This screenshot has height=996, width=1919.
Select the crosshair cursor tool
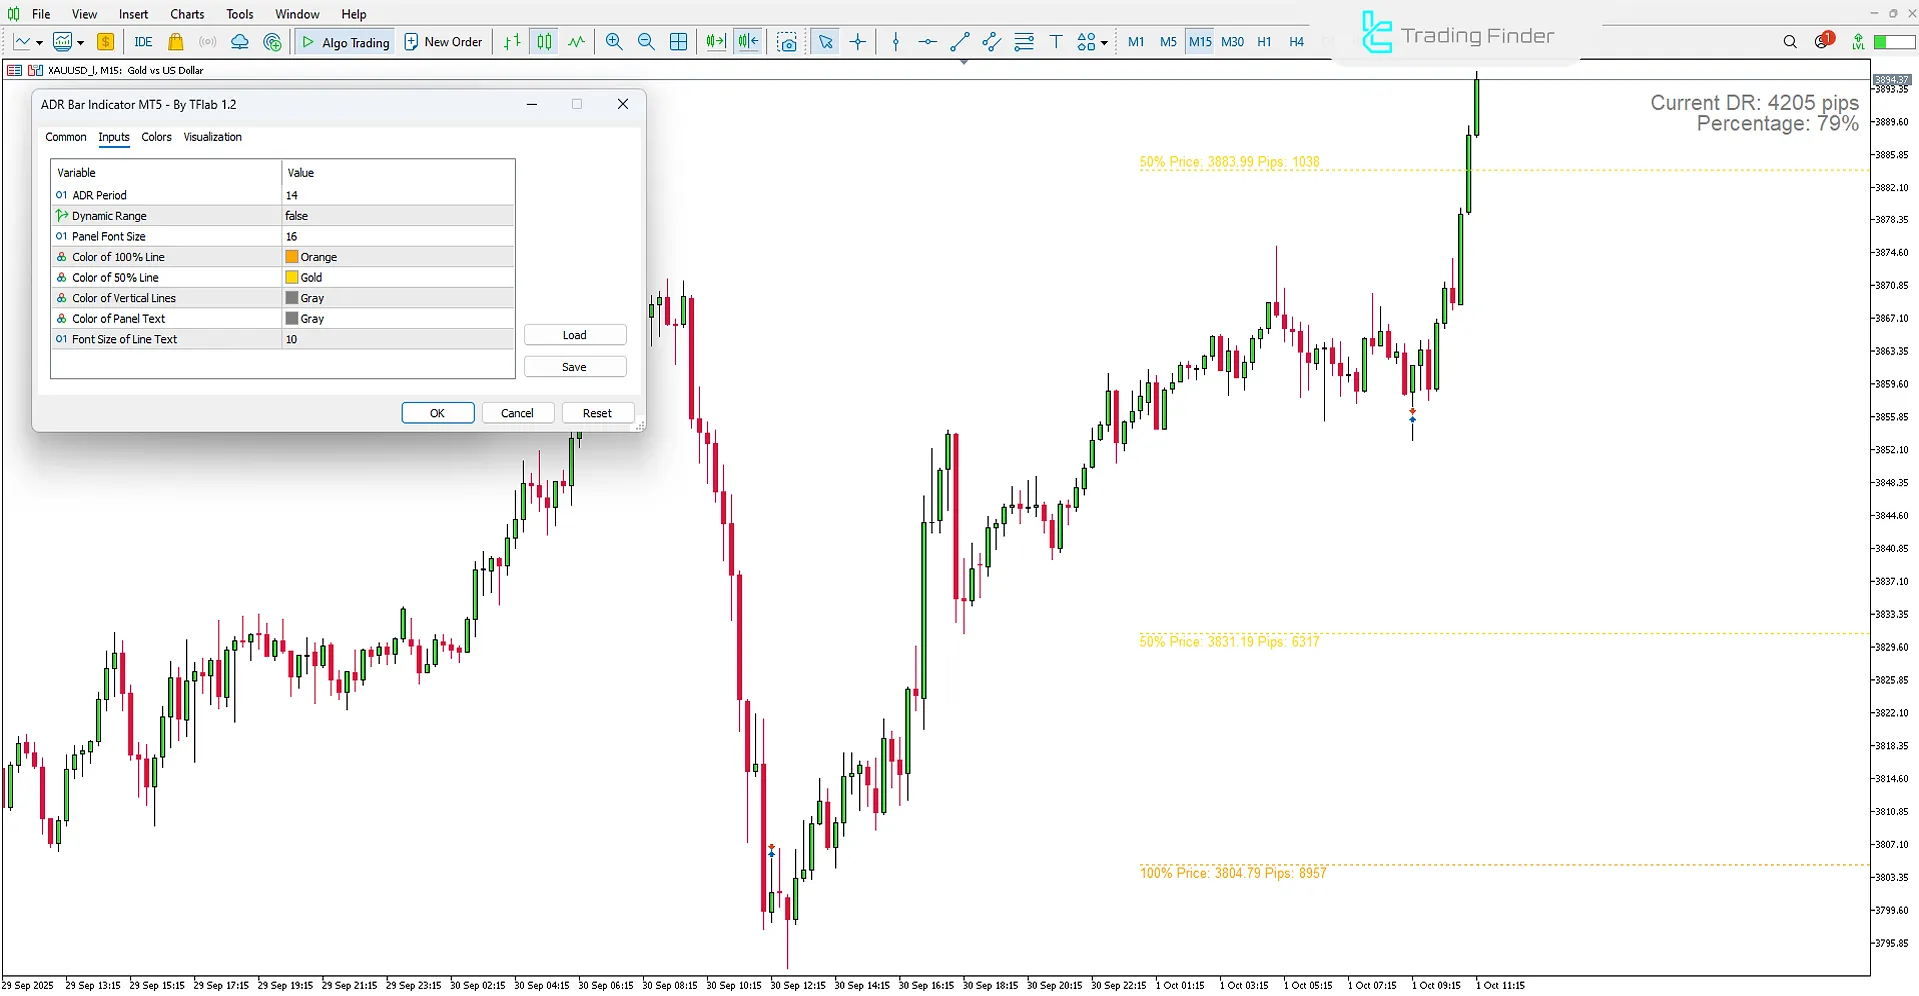(x=858, y=42)
